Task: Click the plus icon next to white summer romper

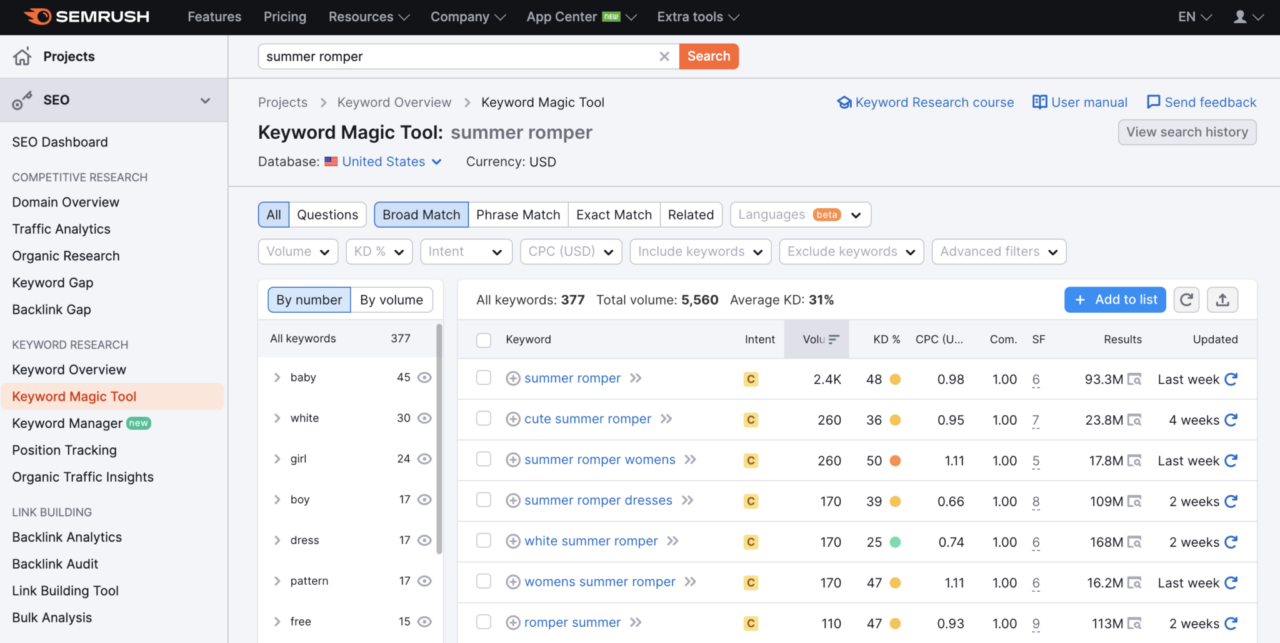Action: pyautogui.click(x=513, y=542)
